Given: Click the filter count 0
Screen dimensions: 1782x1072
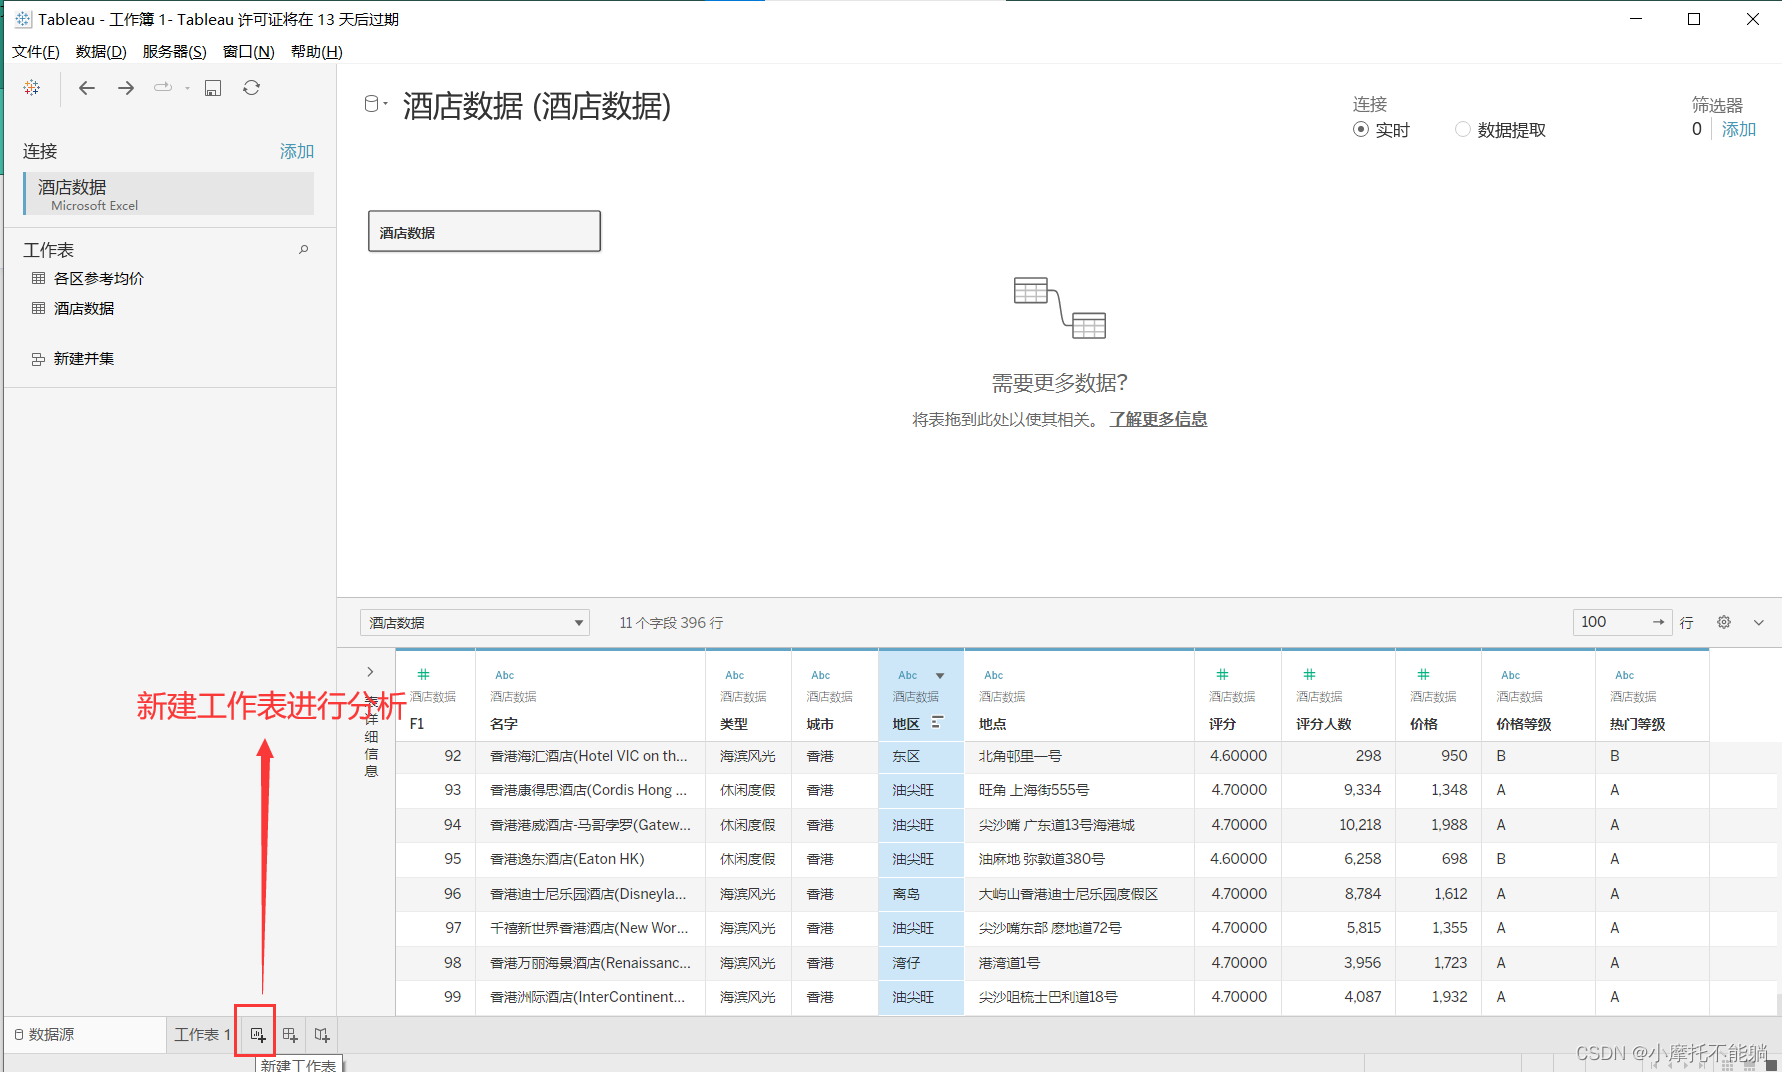Looking at the screenshot, I should (1696, 129).
